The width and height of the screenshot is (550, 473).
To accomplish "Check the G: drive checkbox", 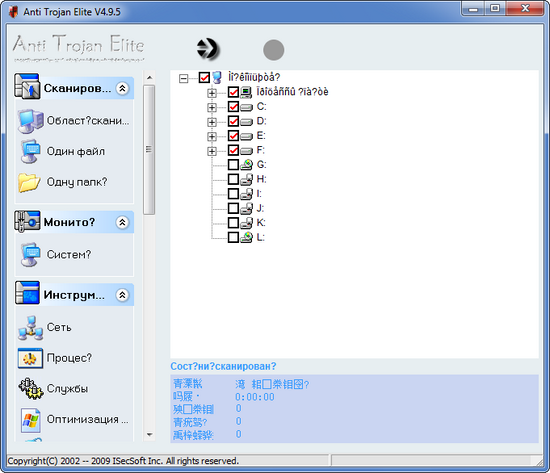I will point(233,165).
